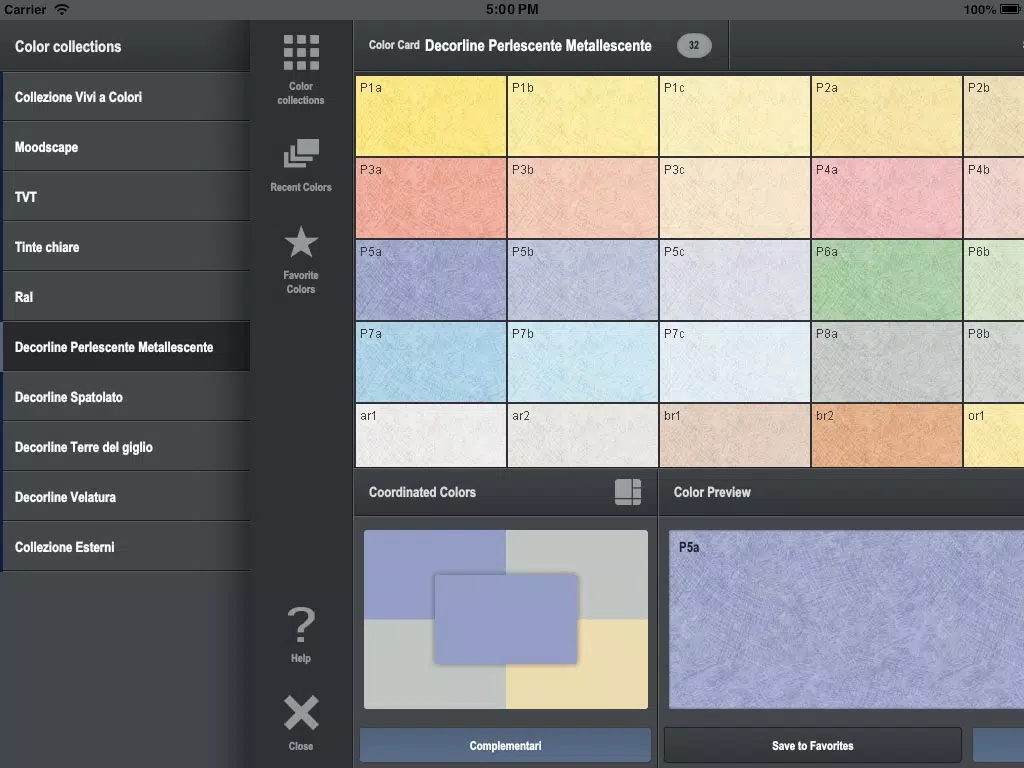1024x768 pixels.
Task: Pick the br1 swatch
Action: (x=735, y=436)
